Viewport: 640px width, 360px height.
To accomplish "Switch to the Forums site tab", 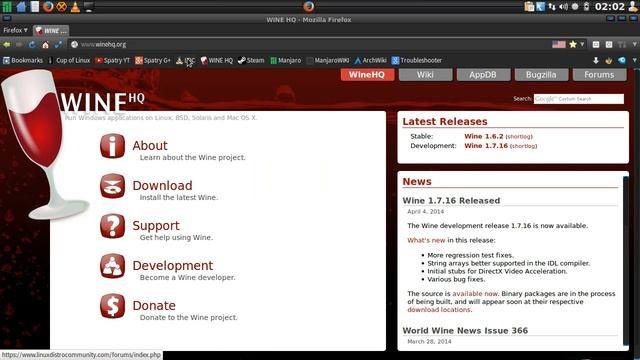I will point(599,75).
